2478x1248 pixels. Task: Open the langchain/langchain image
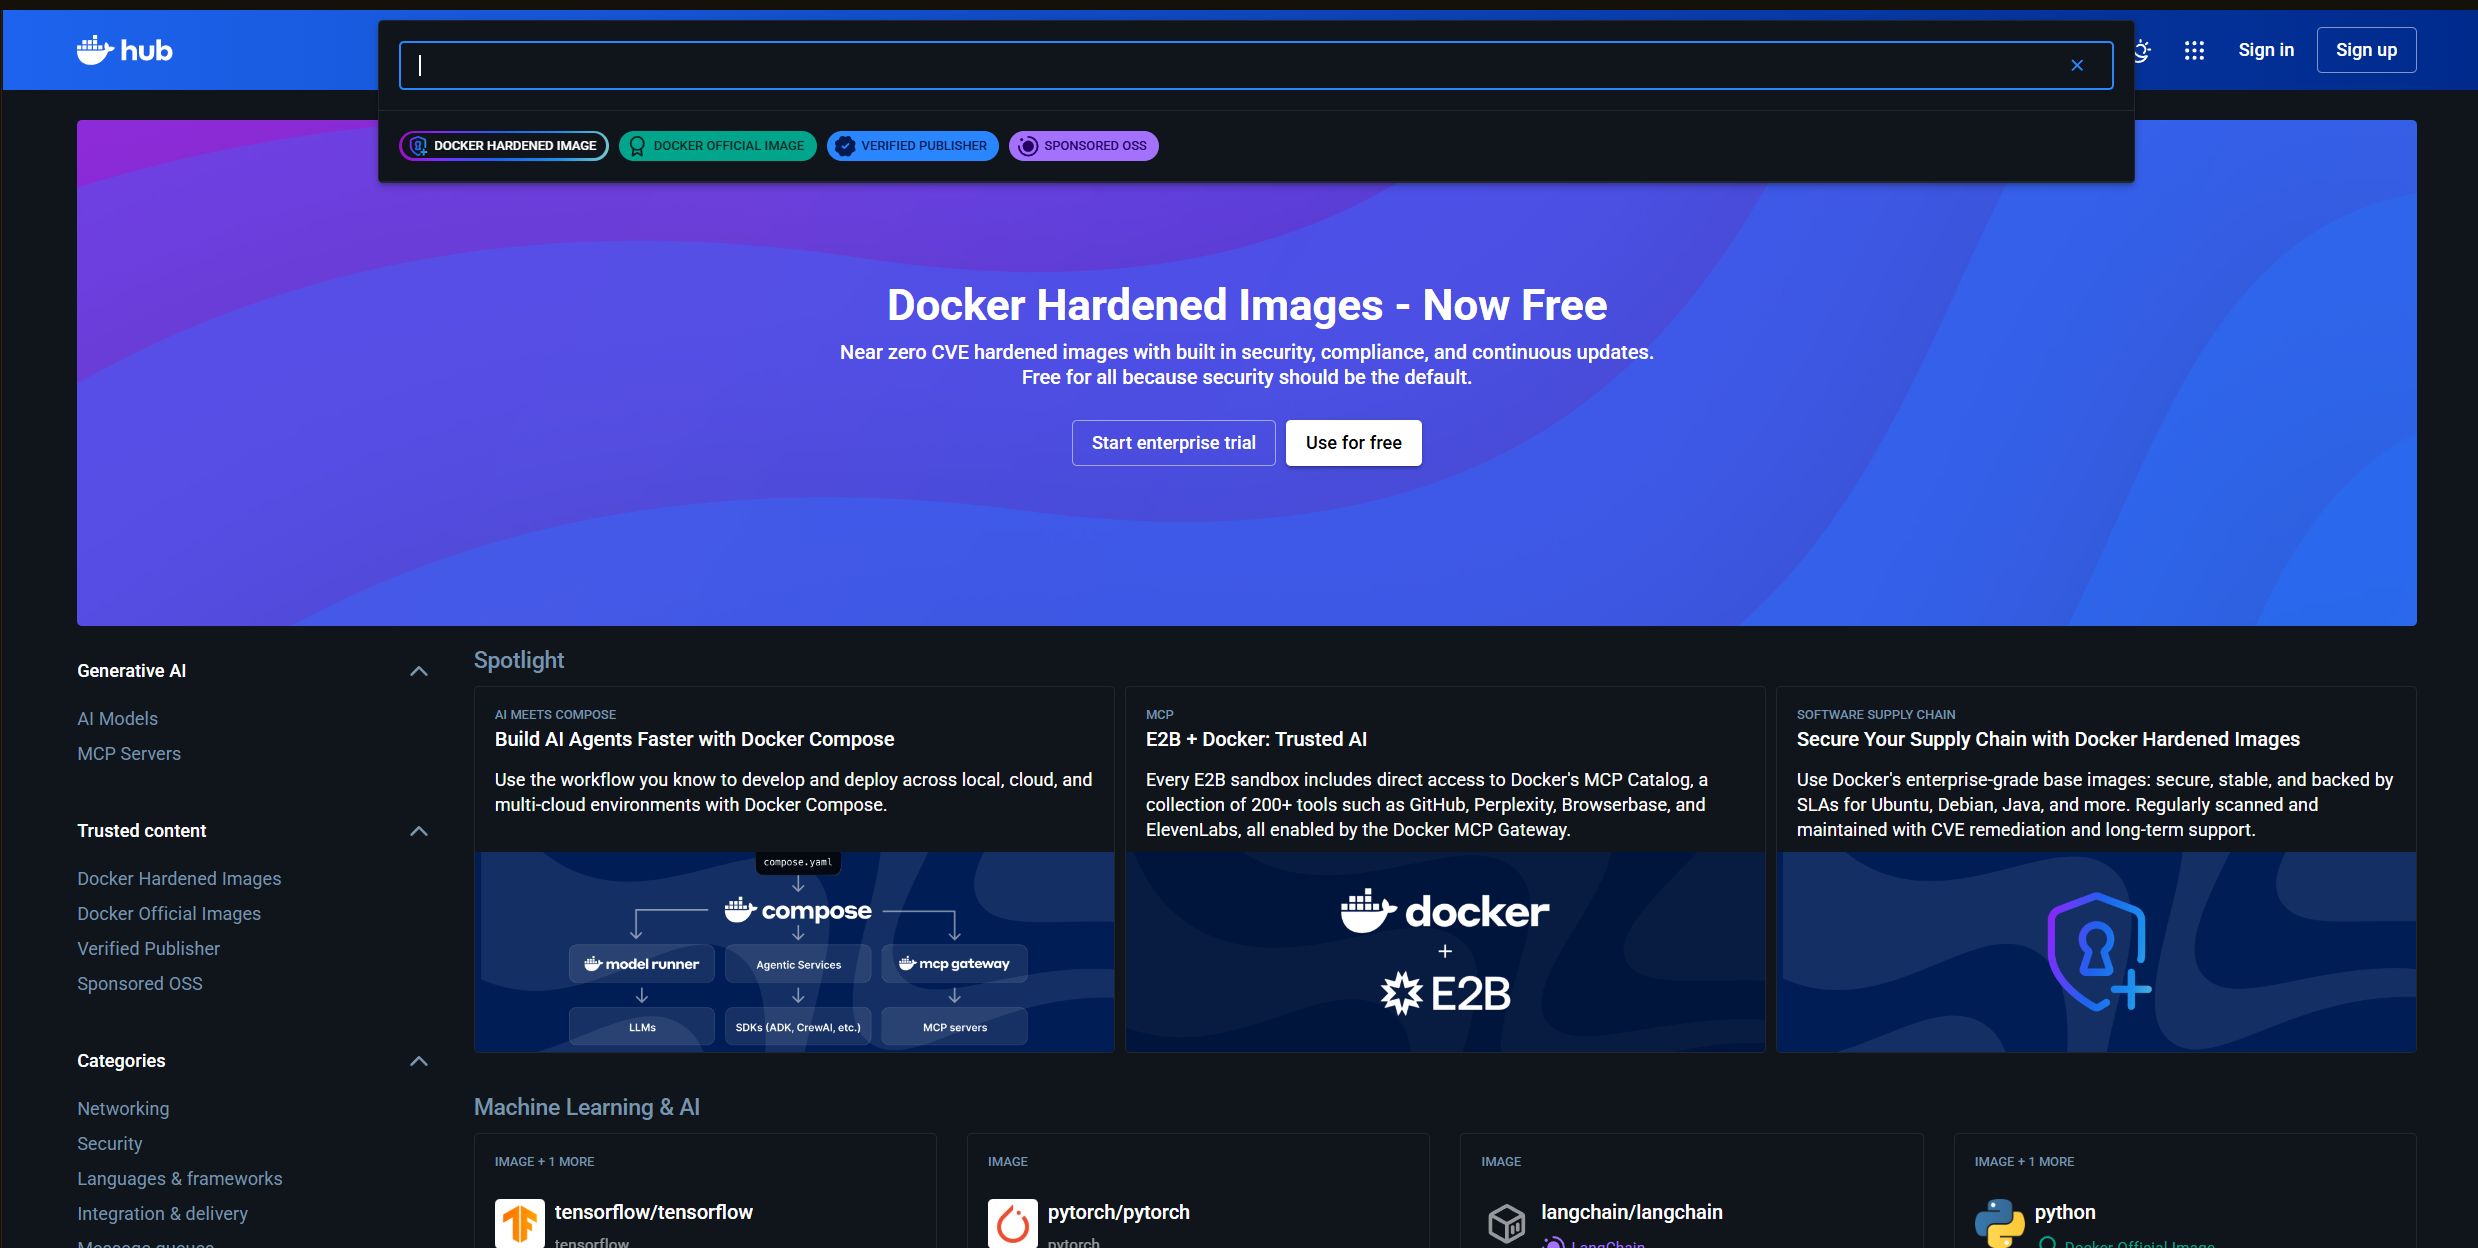click(1632, 1212)
